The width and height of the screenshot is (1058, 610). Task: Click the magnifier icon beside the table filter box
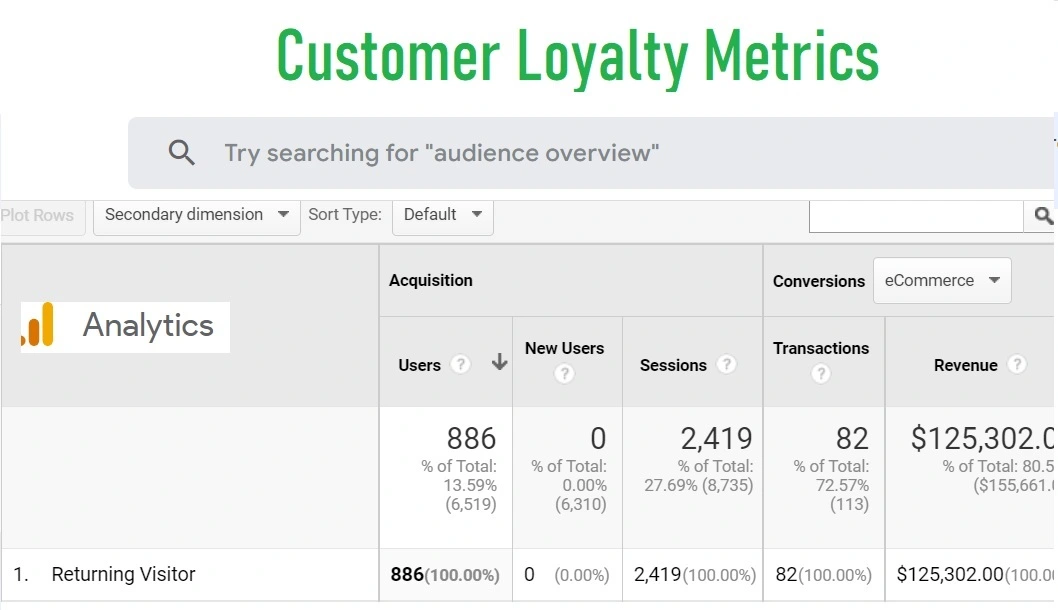coord(1044,215)
